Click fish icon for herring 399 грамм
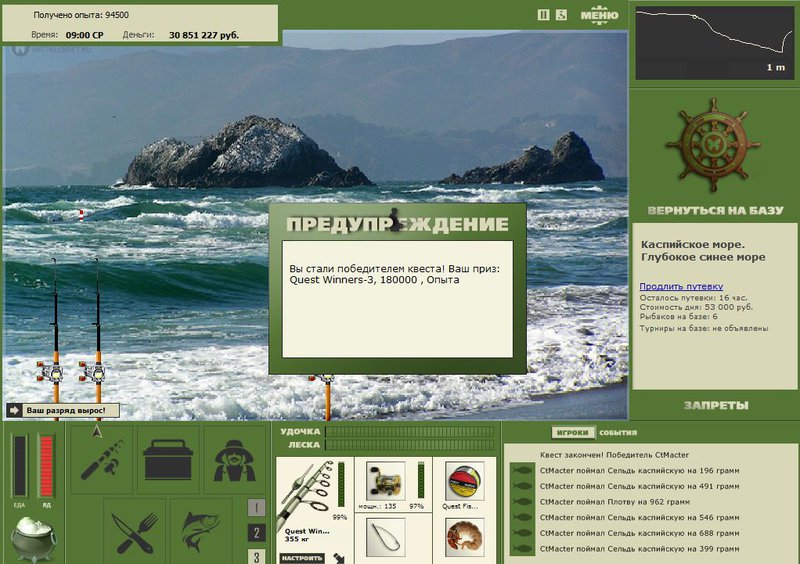This screenshot has height=564, width=800. (x=522, y=549)
